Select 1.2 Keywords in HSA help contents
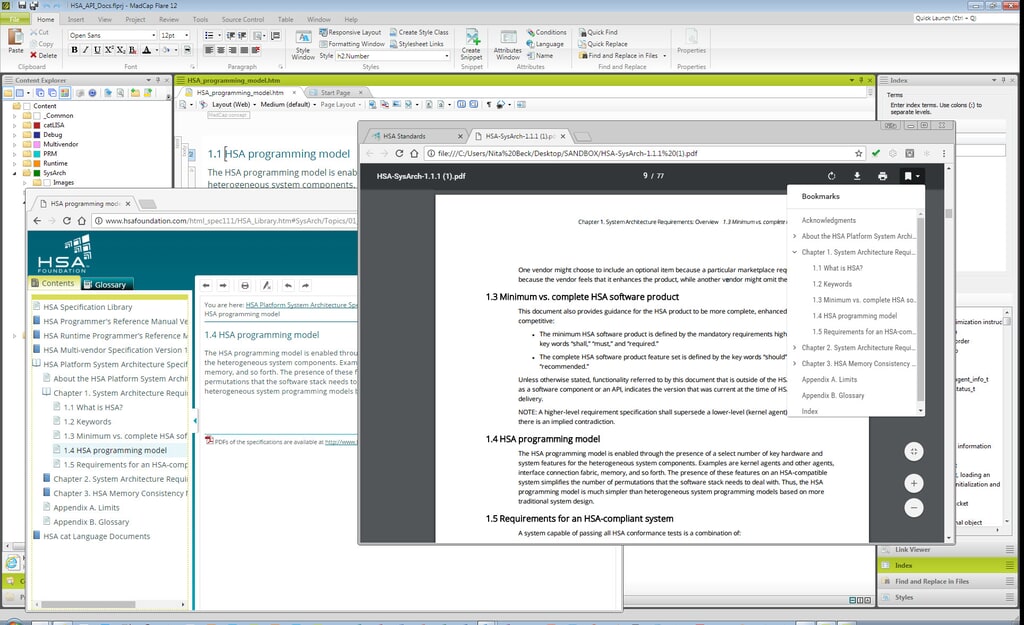The width and height of the screenshot is (1024, 625). [88, 422]
